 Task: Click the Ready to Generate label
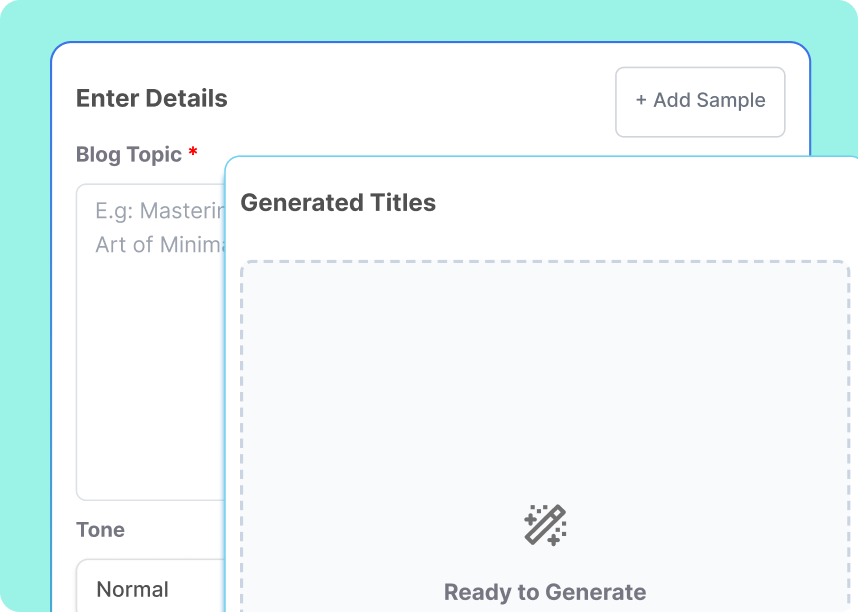click(x=545, y=591)
